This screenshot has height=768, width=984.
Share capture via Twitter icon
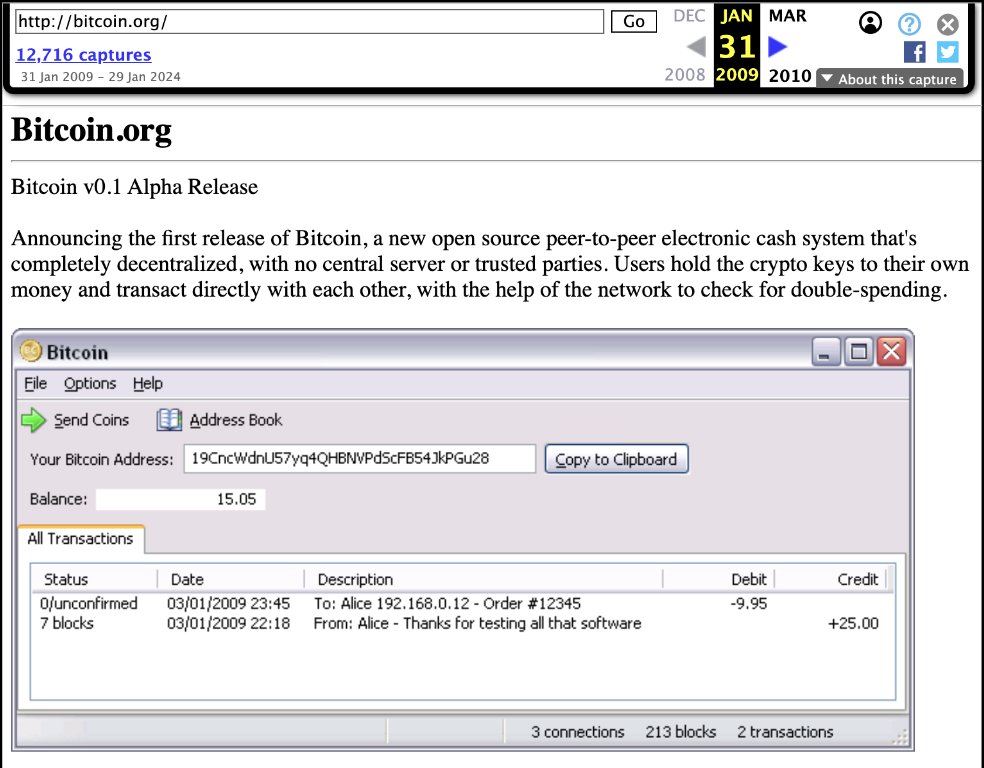point(948,52)
